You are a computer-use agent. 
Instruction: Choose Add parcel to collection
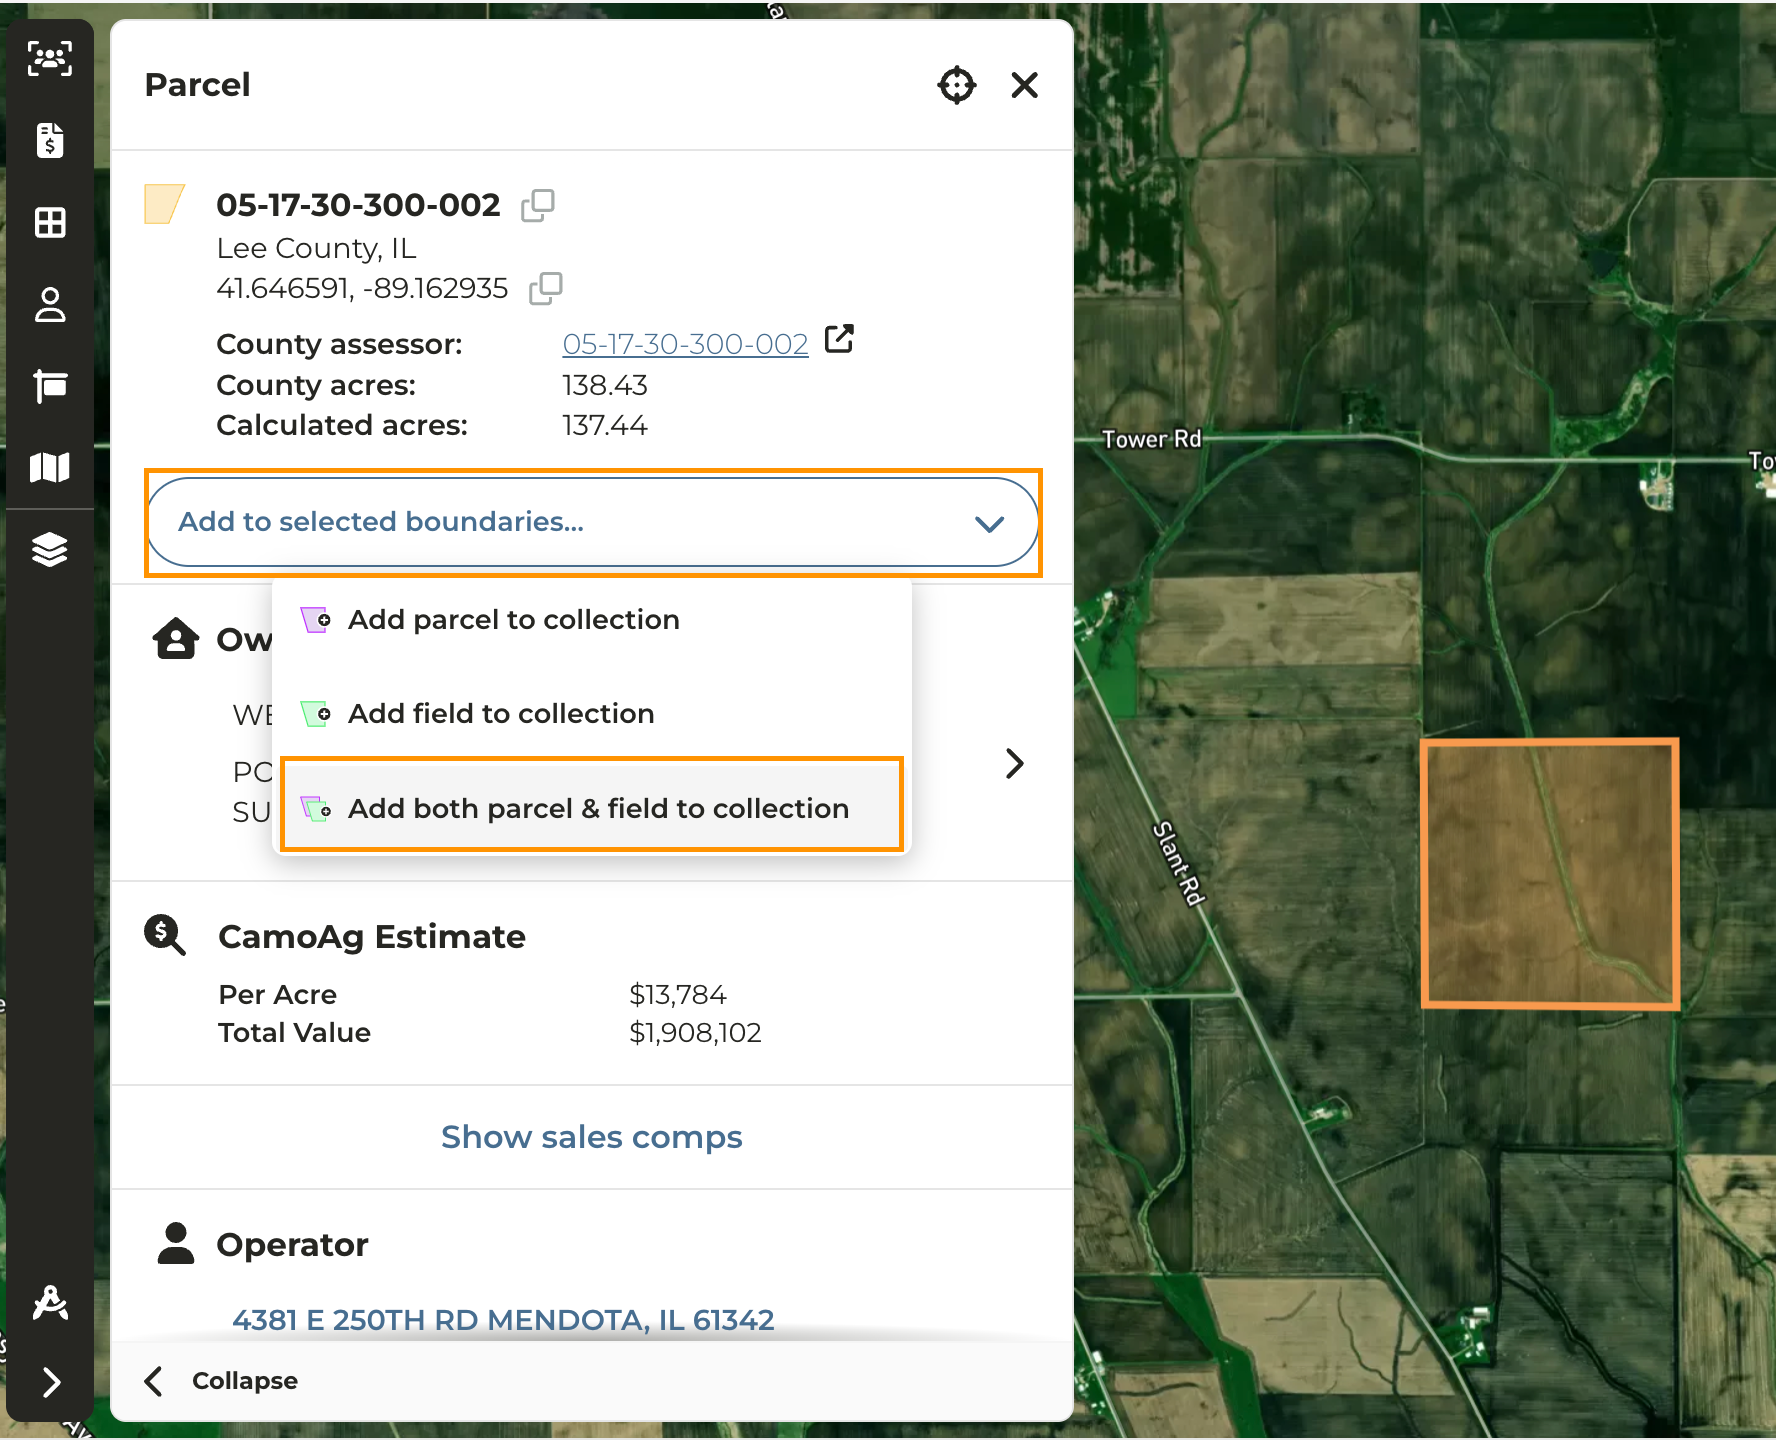pyautogui.click(x=592, y=620)
